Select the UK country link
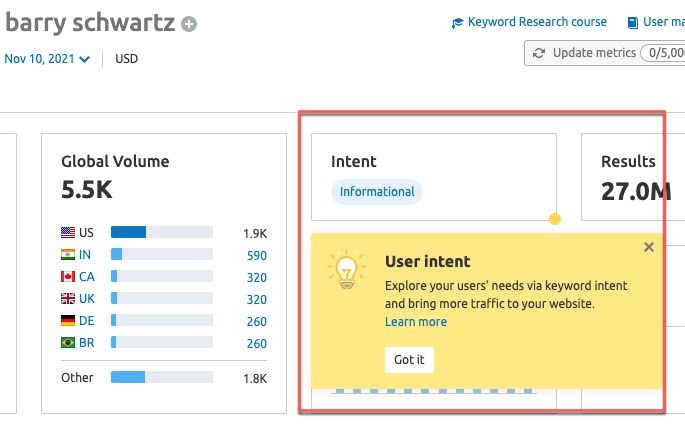 [86, 299]
